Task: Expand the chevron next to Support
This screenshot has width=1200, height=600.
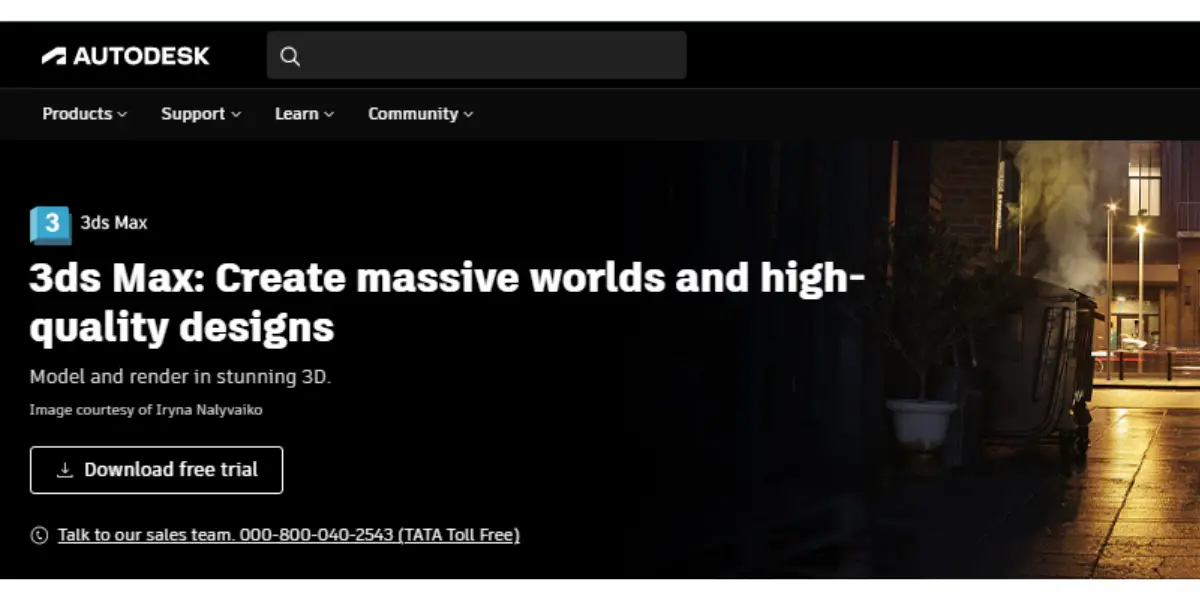Action: [236, 115]
